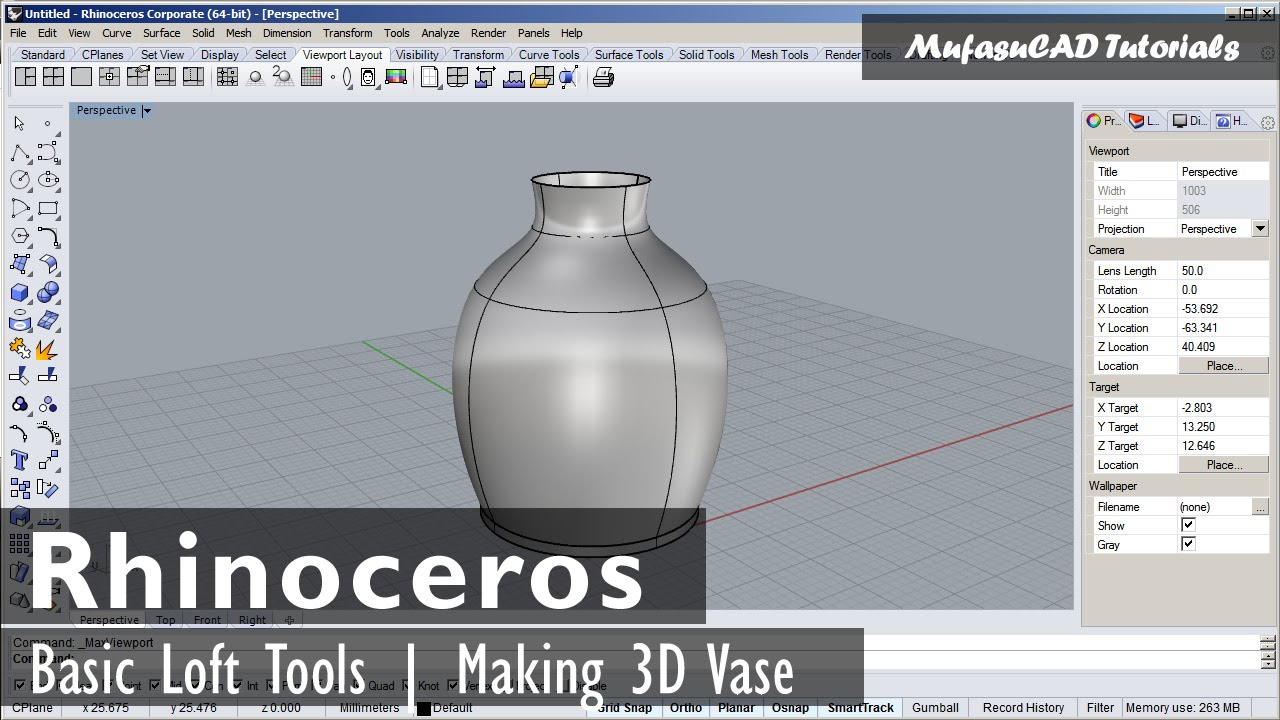1280x720 pixels.
Task: Toggle Planar mode in status bar
Action: coord(736,707)
